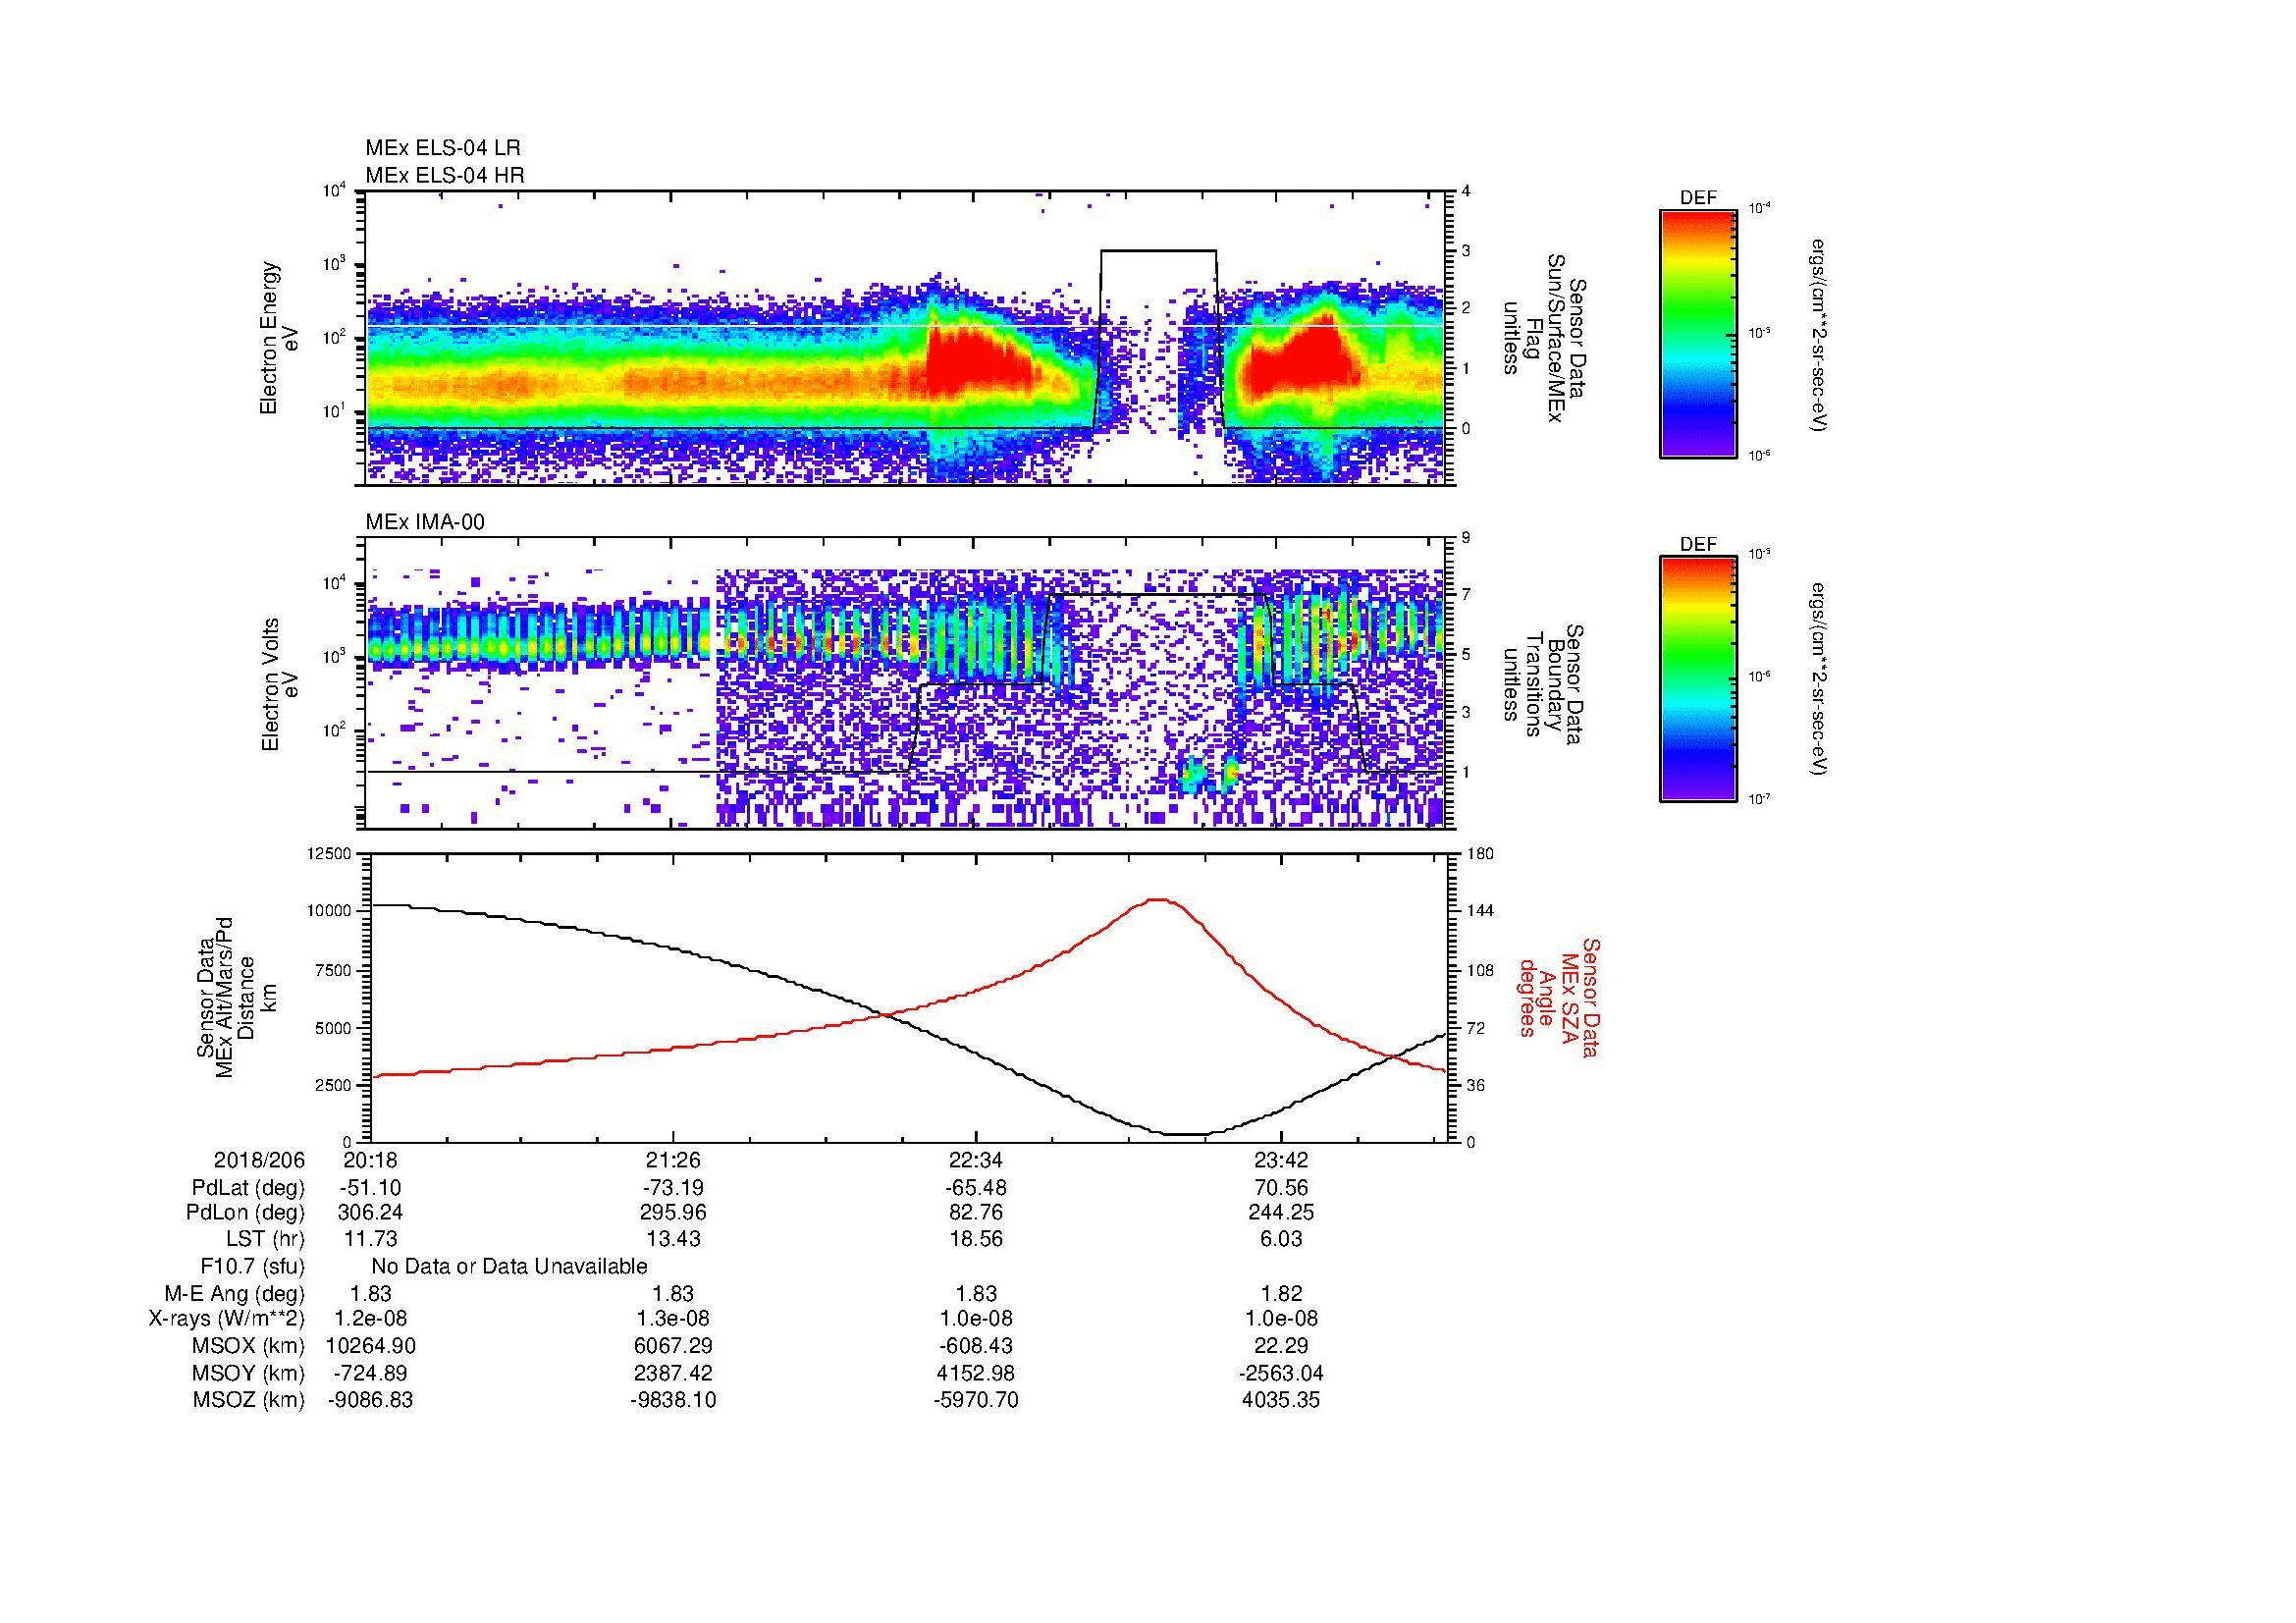Click the X-rays value 1.2e-08
The image size is (2296, 1623).
click(370, 1319)
